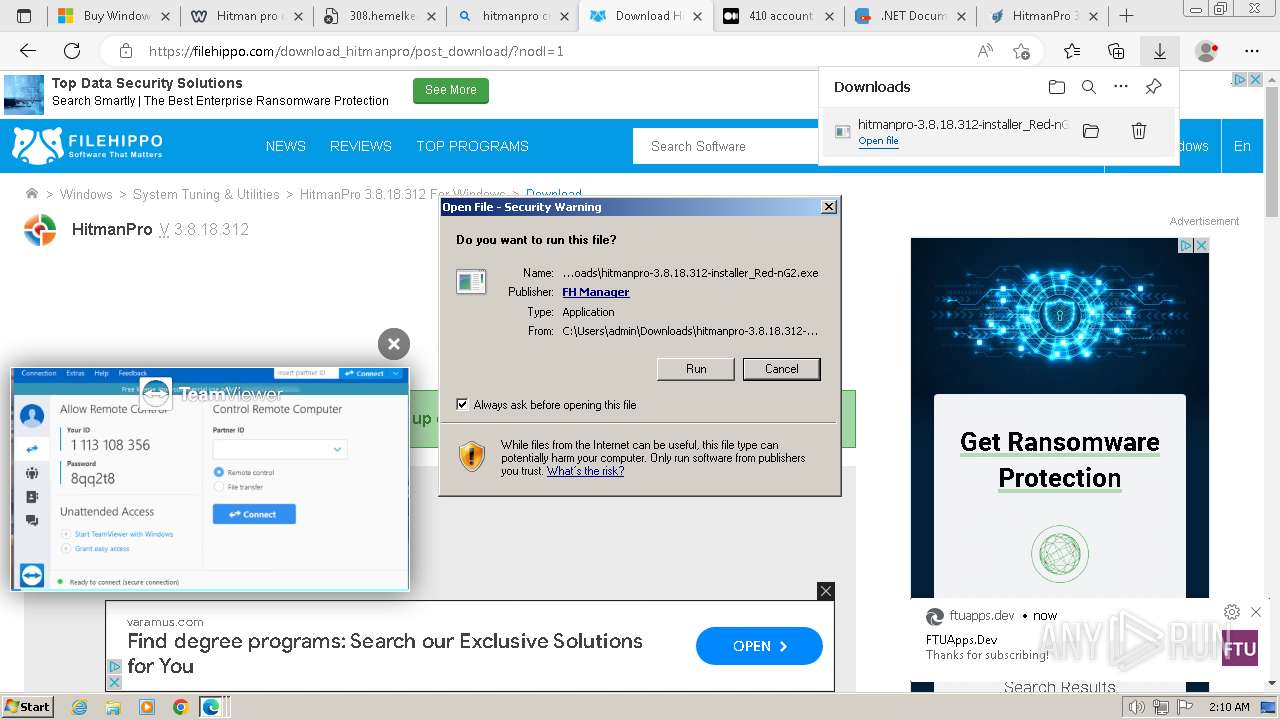
Task: Launch Internet Explorer from taskbar
Action: click(x=80, y=707)
